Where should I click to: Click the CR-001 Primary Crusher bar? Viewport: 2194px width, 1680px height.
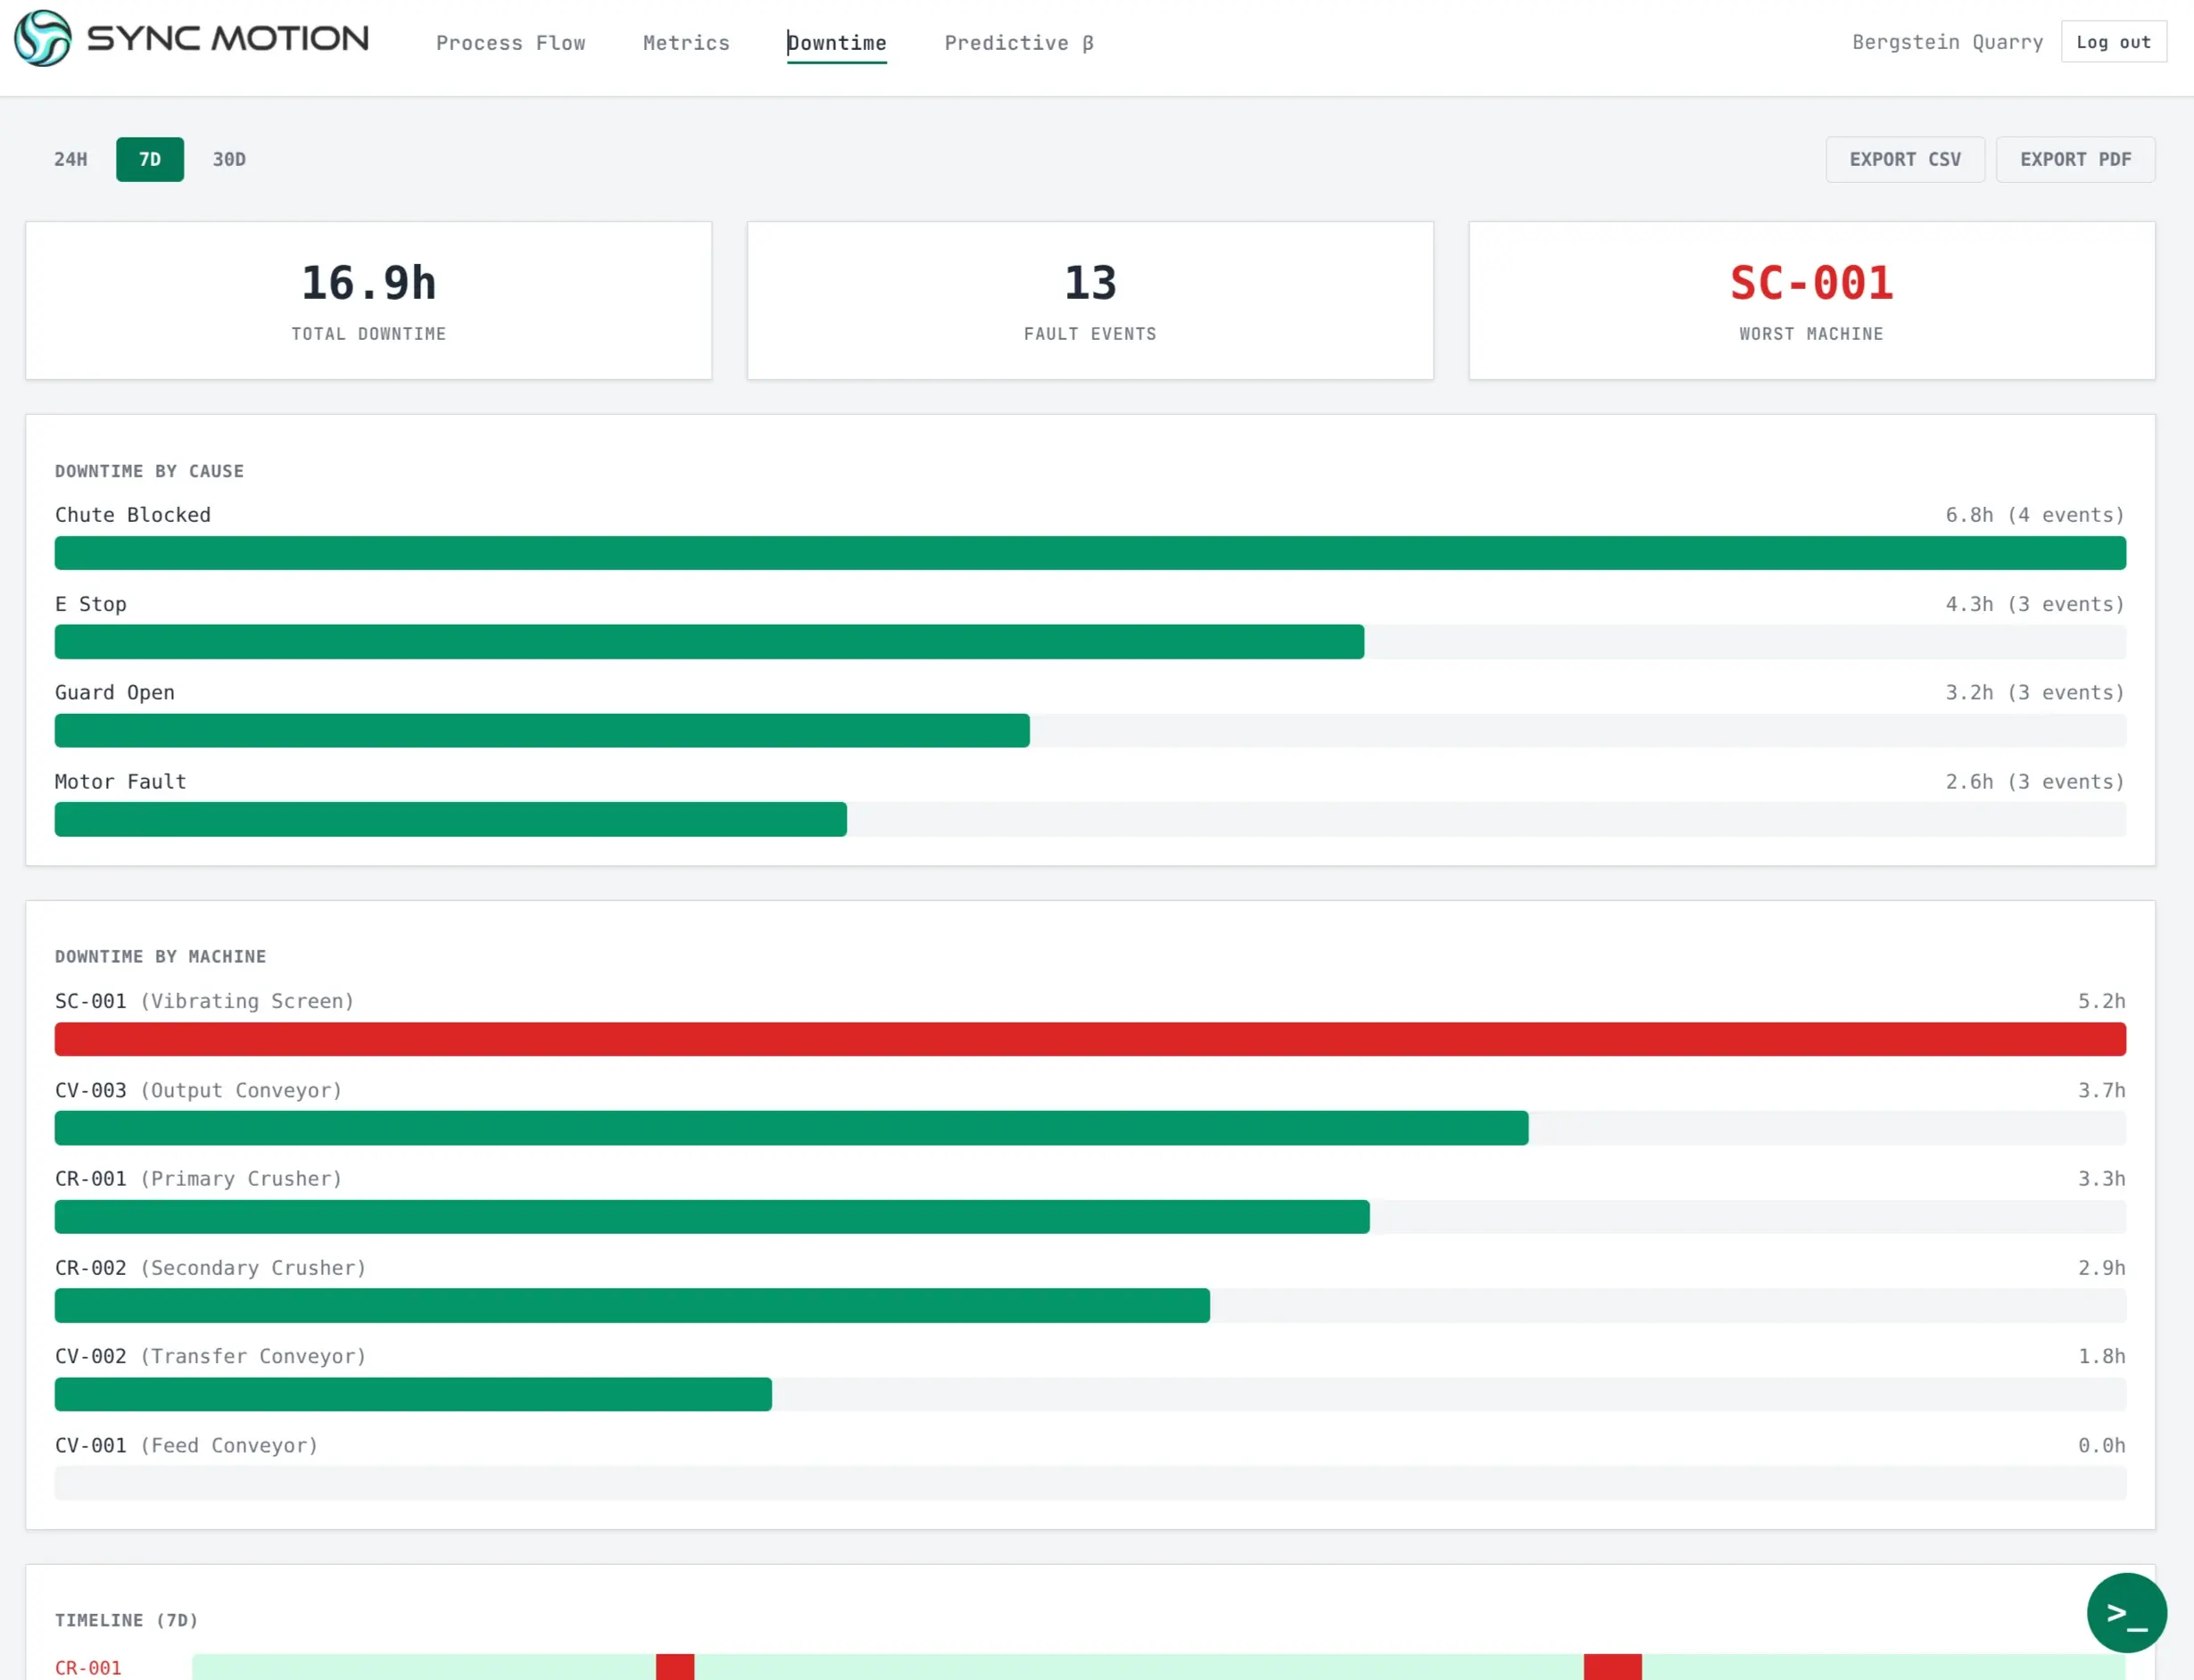(x=712, y=1217)
